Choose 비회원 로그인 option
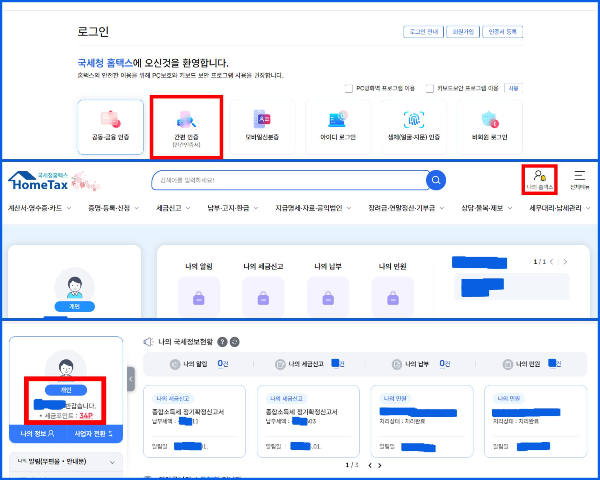600x480 pixels. 489,127
